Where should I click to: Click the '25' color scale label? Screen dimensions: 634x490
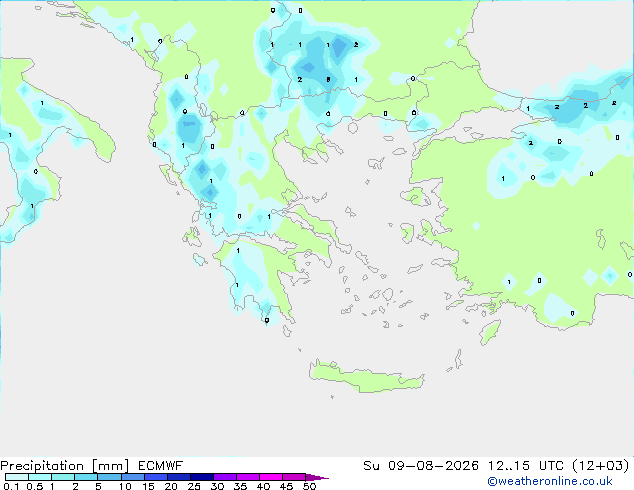click(194, 486)
